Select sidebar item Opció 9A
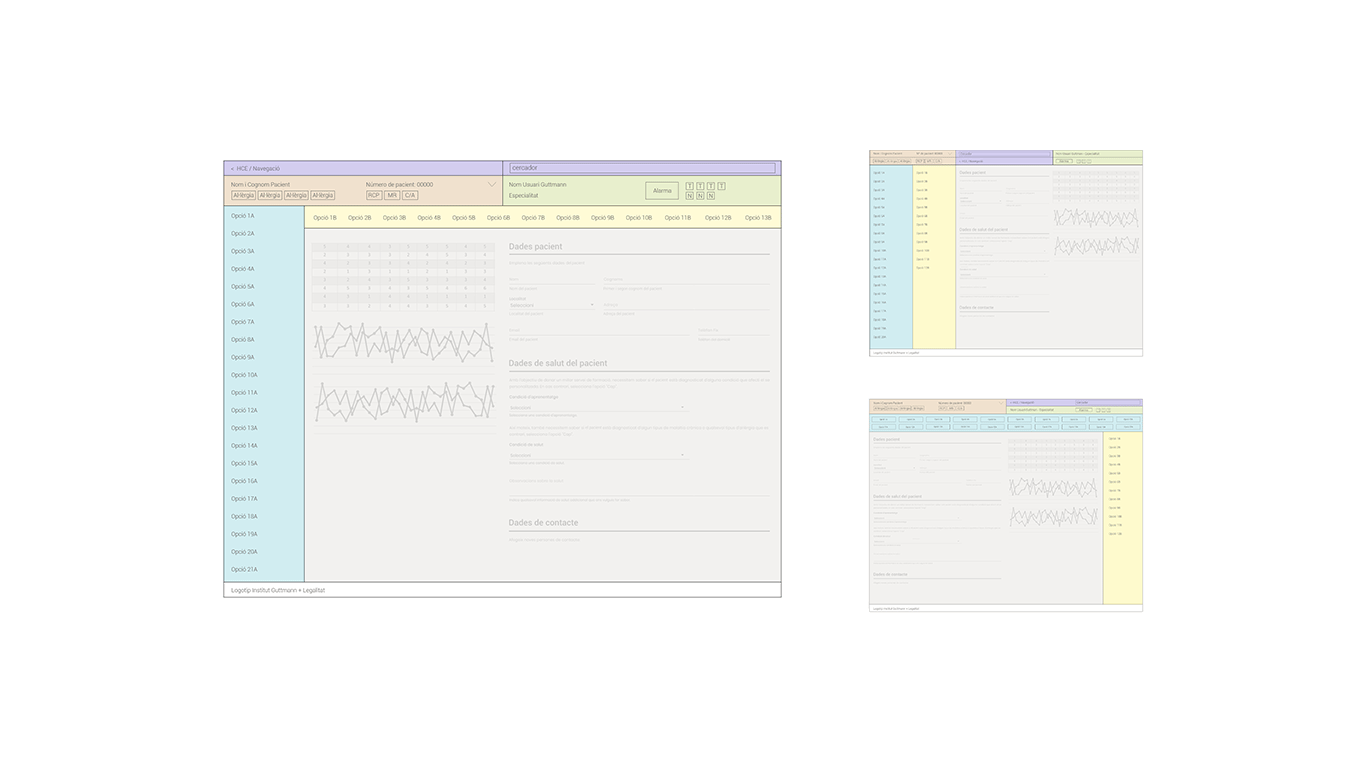The image size is (1351, 760). tap(243, 357)
